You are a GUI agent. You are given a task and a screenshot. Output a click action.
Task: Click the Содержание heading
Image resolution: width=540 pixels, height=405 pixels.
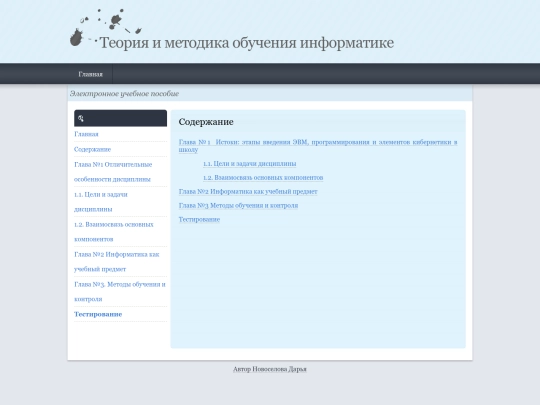coord(206,122)
